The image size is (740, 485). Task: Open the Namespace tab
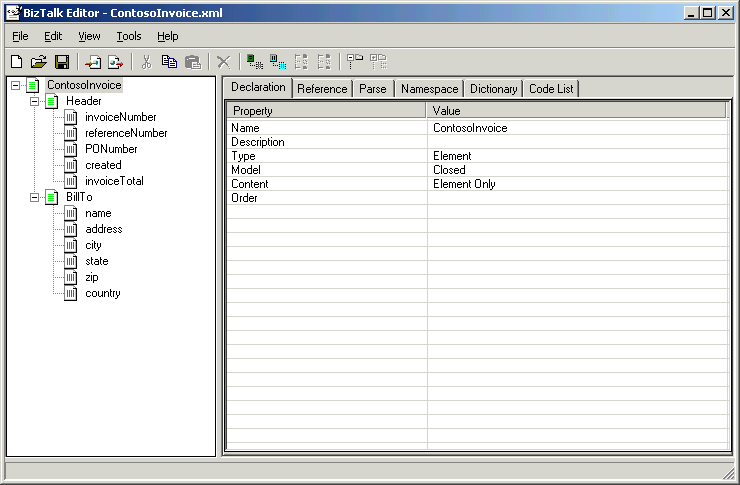429,89
